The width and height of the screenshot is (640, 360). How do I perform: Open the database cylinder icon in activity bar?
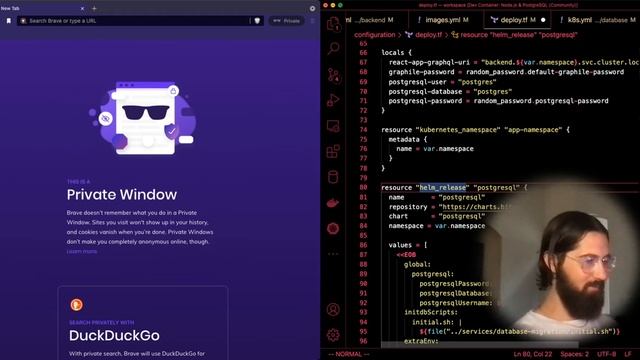point(333,177)
